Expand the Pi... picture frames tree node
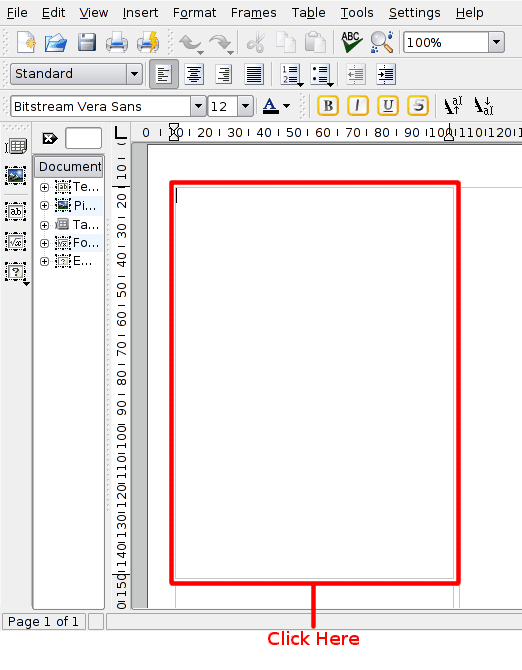 pos(44,206)
